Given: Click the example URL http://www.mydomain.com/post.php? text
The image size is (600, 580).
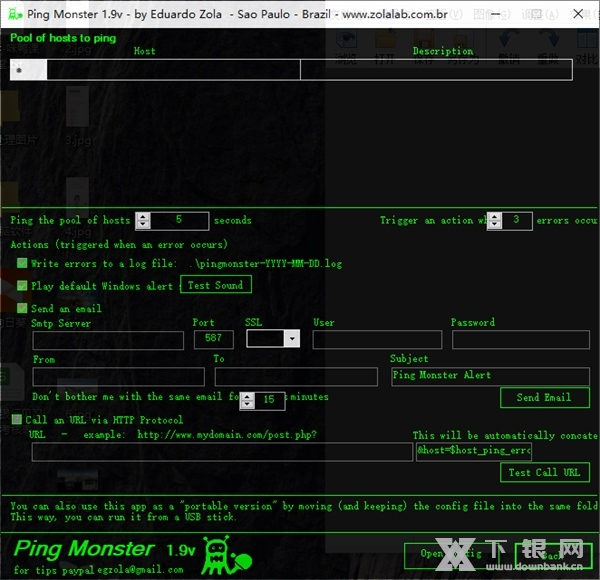Looking at the screenshot, I should click(227, 435).
